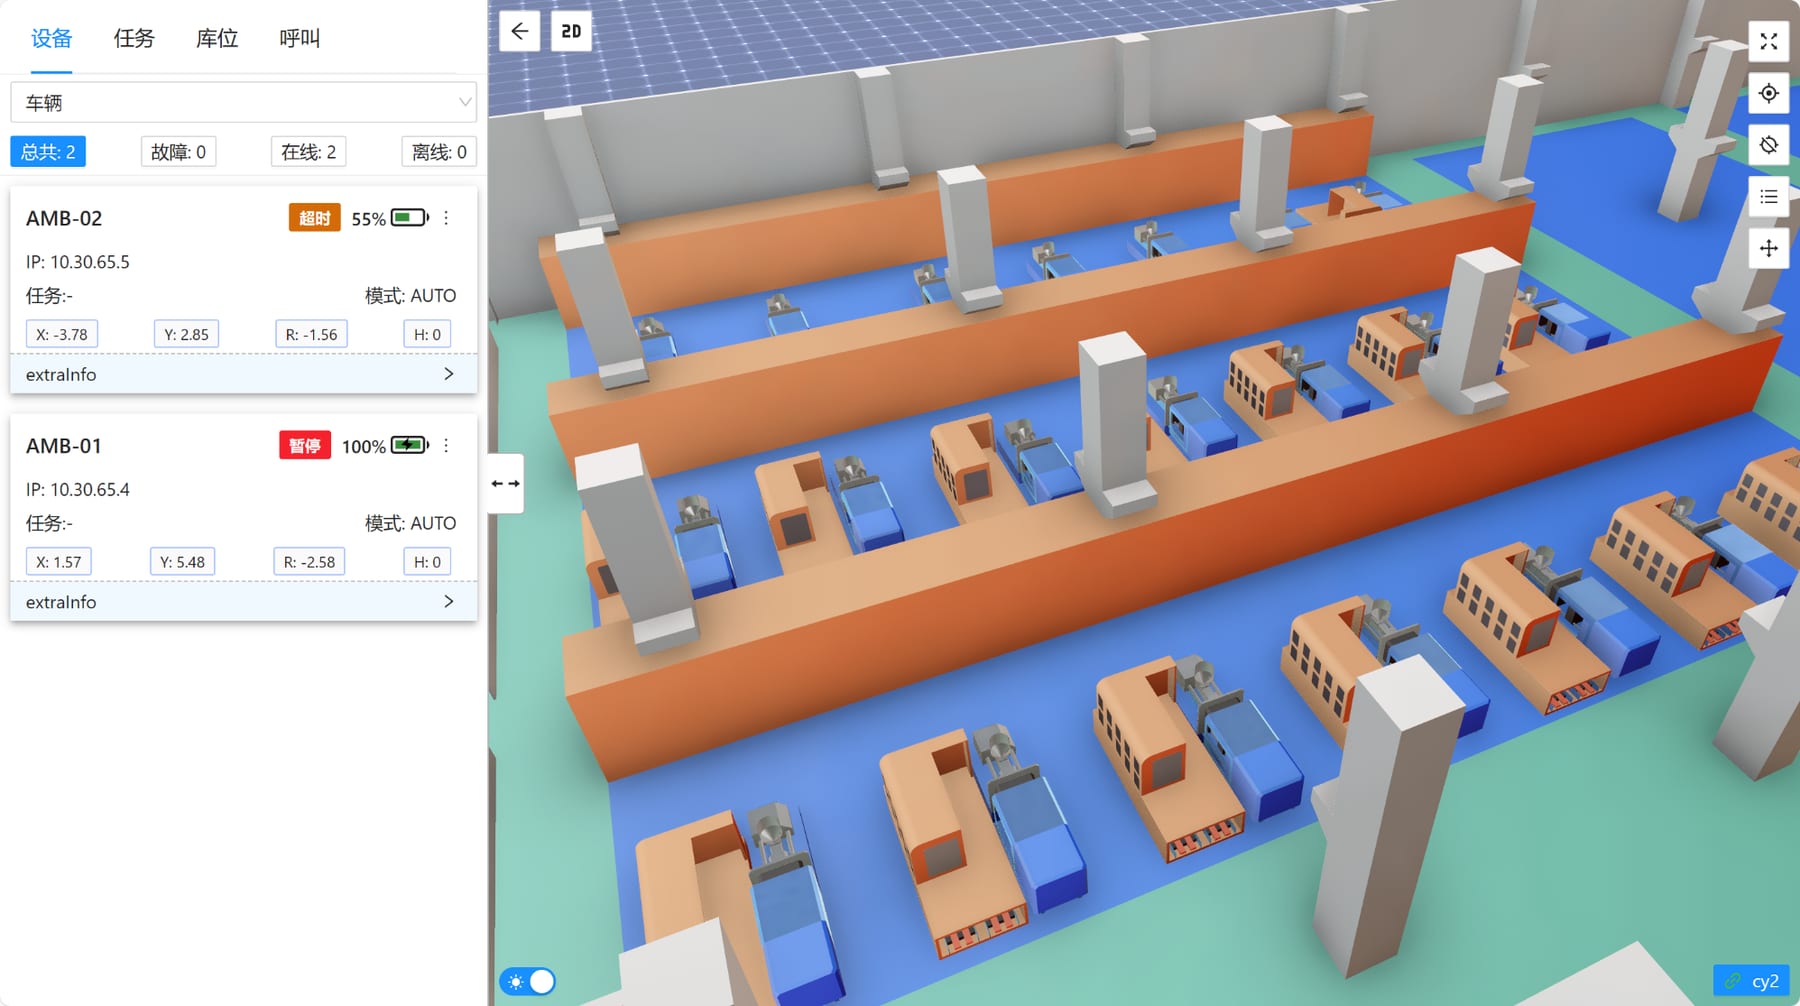This screenshot has width=1800, height=1006.
Task: Open the 车辆 dropdown selector
Action: pos(243,102)
